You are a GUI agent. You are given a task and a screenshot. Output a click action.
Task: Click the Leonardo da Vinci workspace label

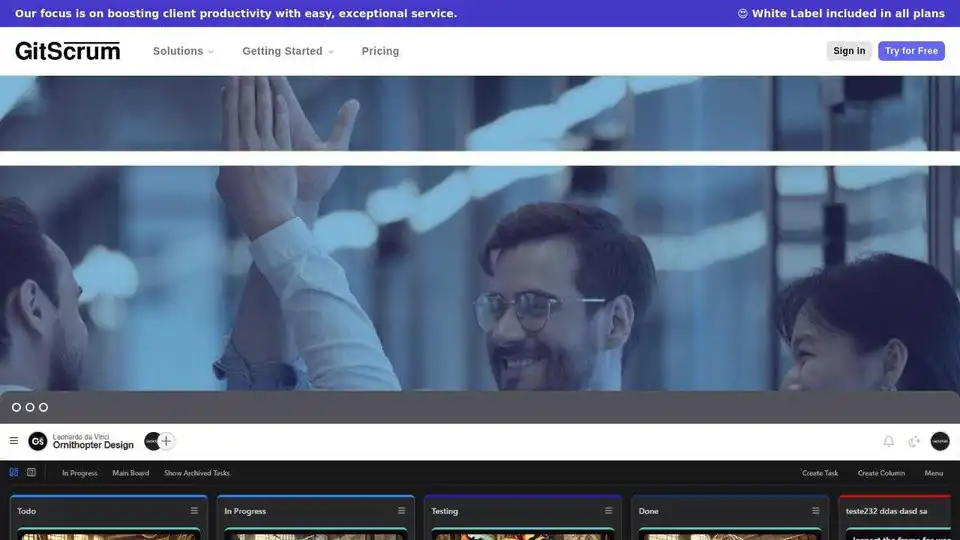[81, 437]
